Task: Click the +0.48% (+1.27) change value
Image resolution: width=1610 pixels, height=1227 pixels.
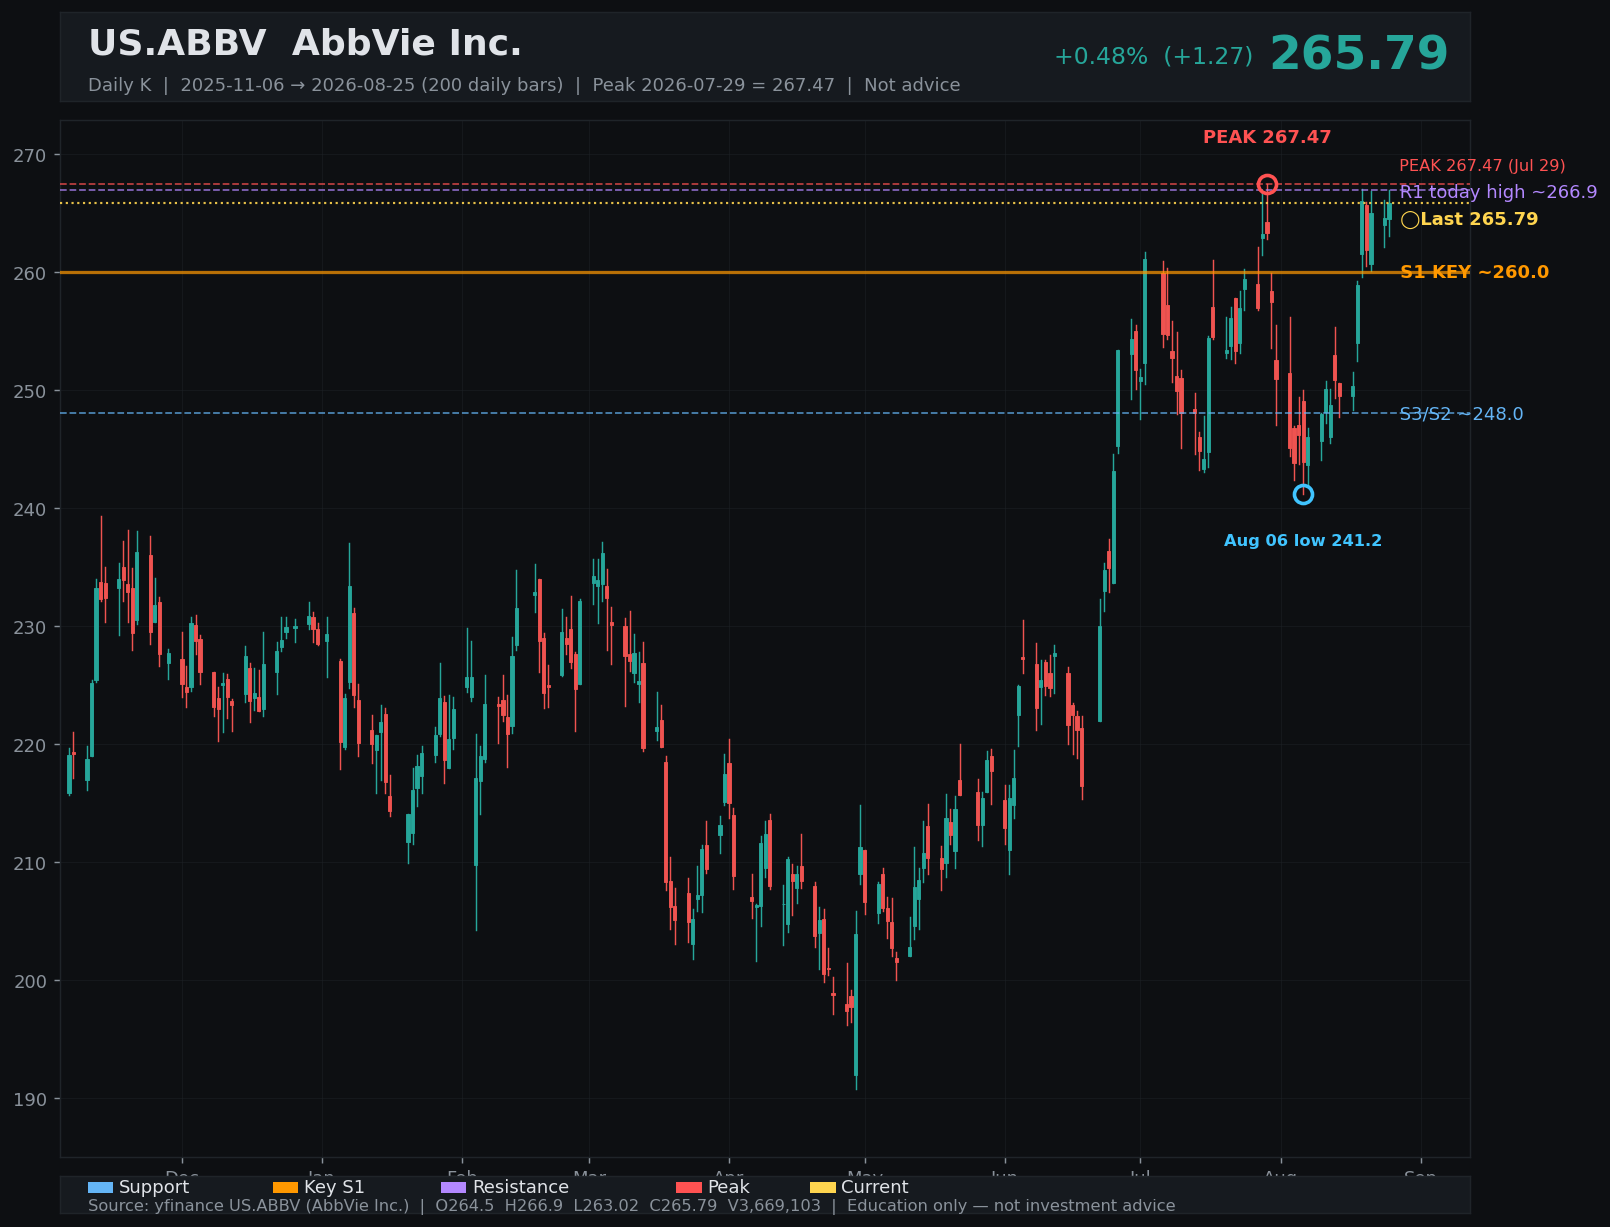Action: pyautogui.click(x=1153, y=57)
